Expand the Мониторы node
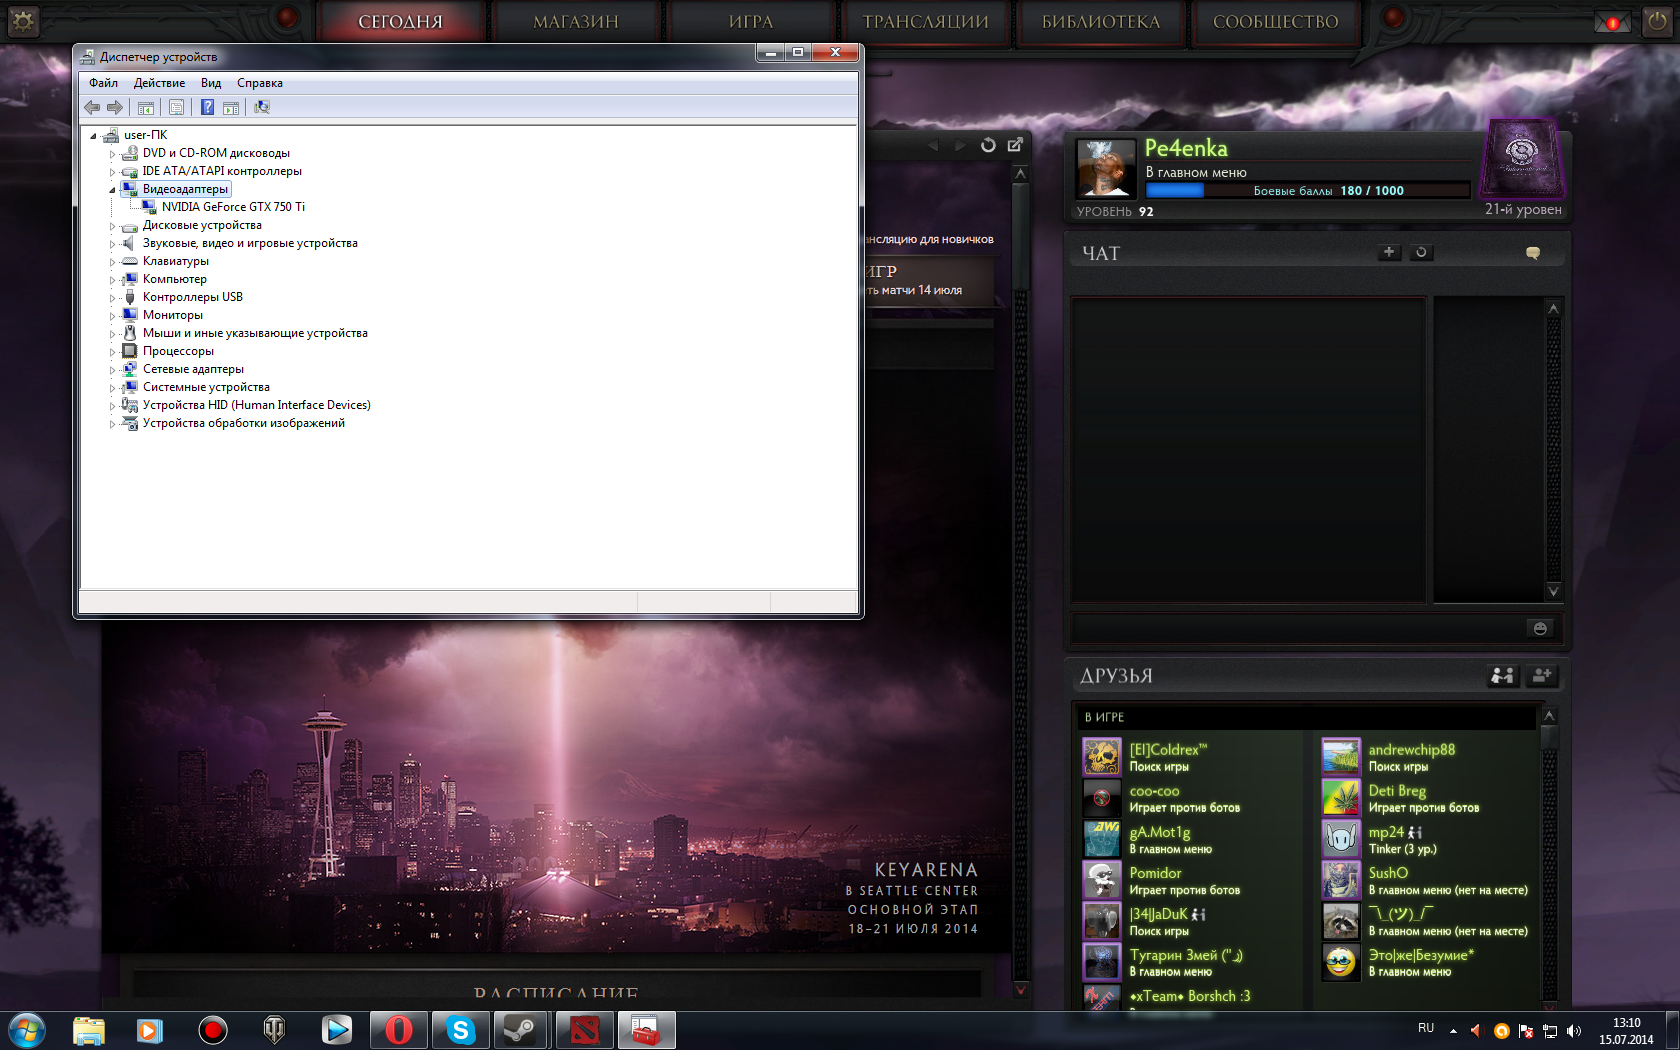This screenshot has height=1050, width=1680. [x=112, y=316]
